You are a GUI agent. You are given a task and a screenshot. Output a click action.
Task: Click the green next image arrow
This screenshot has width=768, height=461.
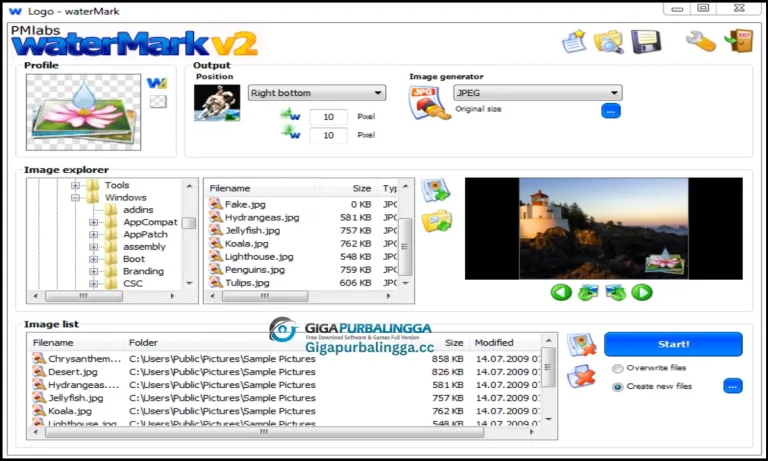[642, 292]
